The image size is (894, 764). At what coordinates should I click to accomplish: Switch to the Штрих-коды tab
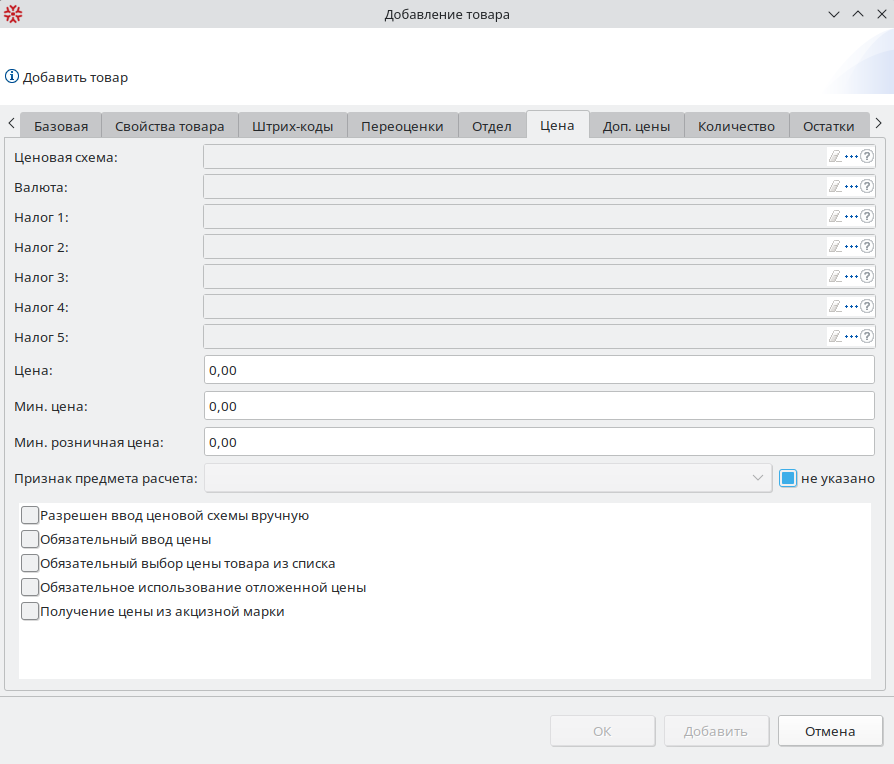pyautogui.click(x=293, y=126)
